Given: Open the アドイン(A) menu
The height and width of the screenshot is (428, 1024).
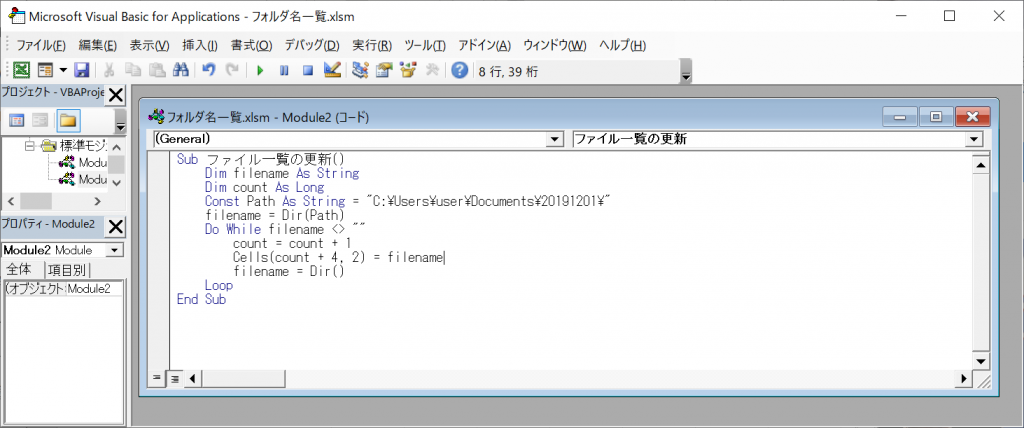Looking at the screenshot, I should (484, 46).
